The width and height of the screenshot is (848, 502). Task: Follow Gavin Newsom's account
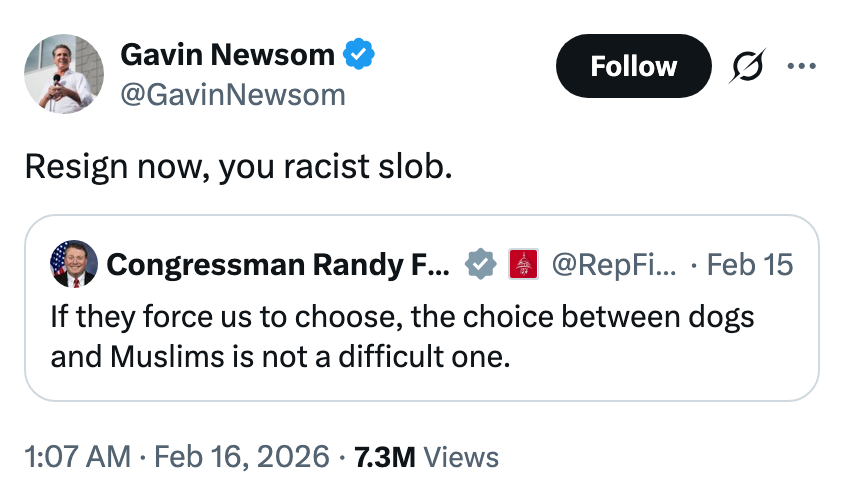coord(633,66)
